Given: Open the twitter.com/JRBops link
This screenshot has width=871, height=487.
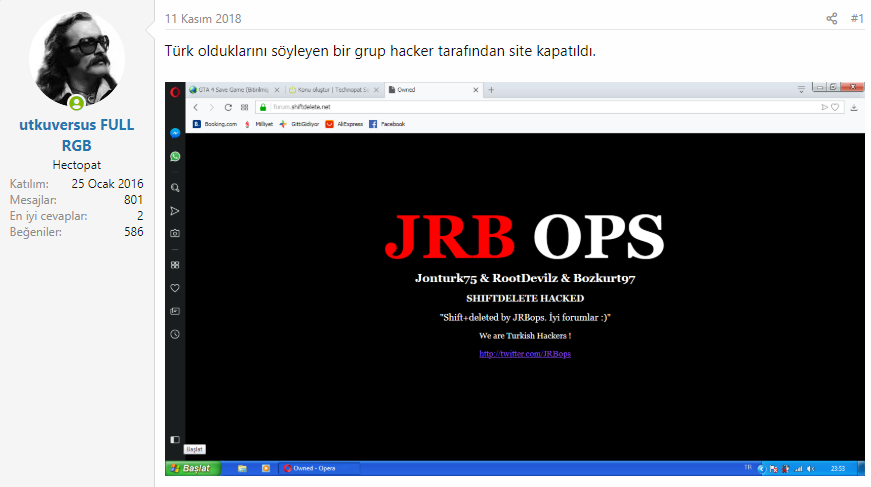Looking at the screenshot, I should tap(524, 353).
